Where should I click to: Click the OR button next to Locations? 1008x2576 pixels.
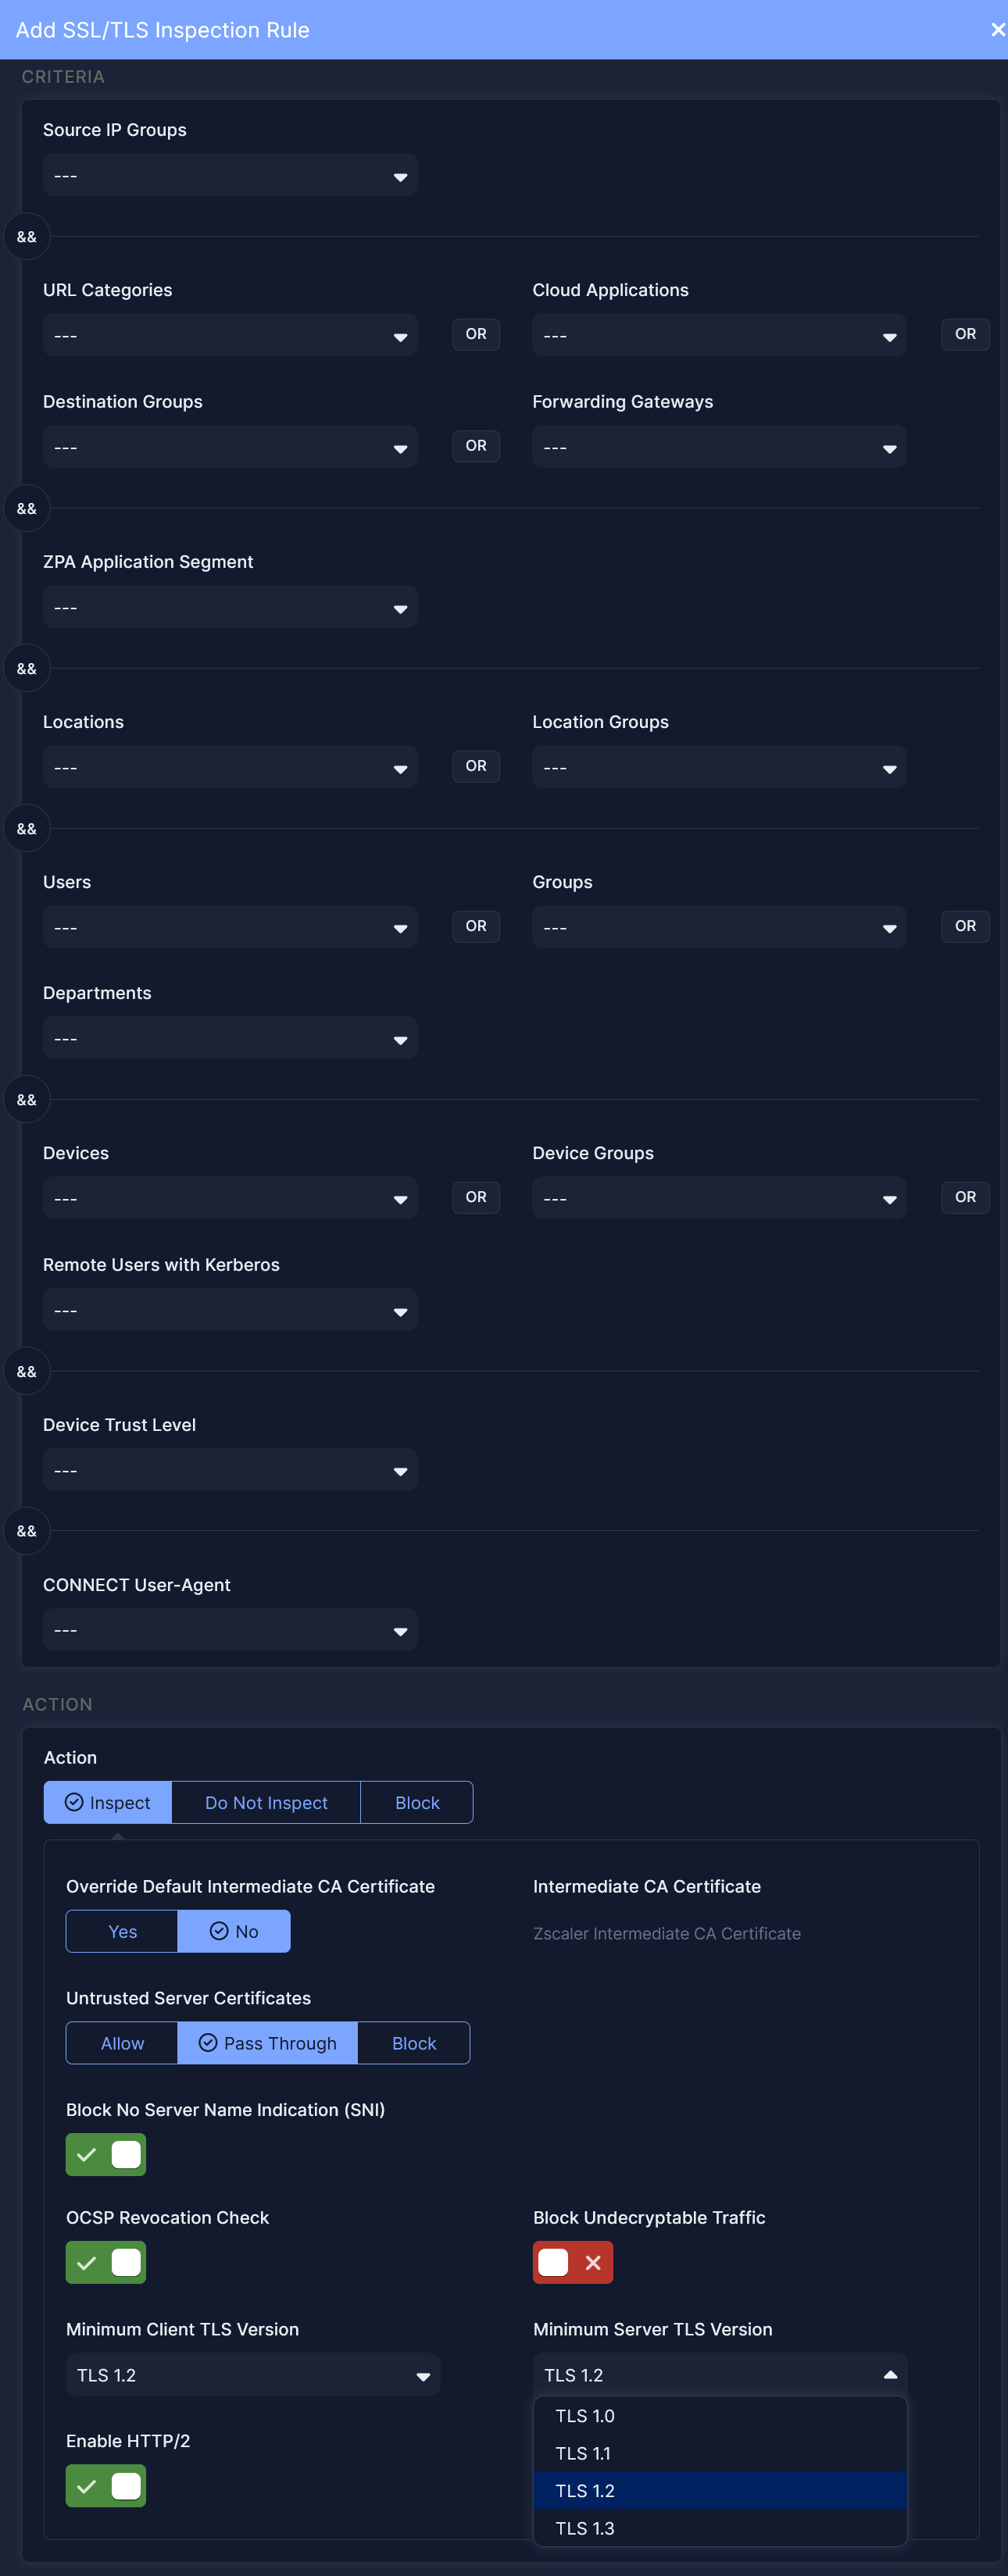476,766
